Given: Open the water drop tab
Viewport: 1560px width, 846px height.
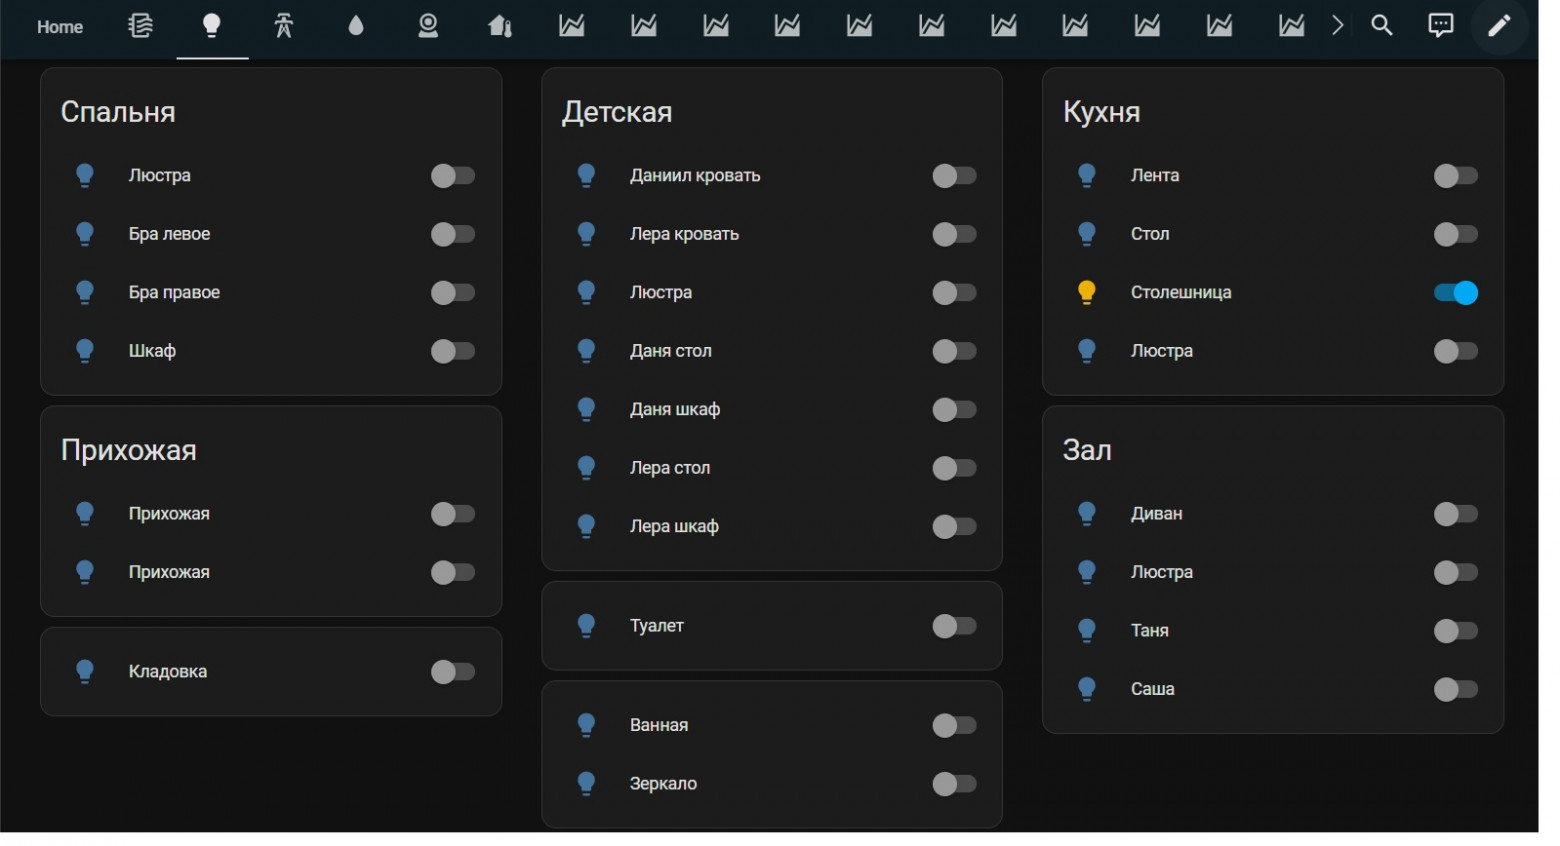Looking at the screenshot, I should (356, 26).
